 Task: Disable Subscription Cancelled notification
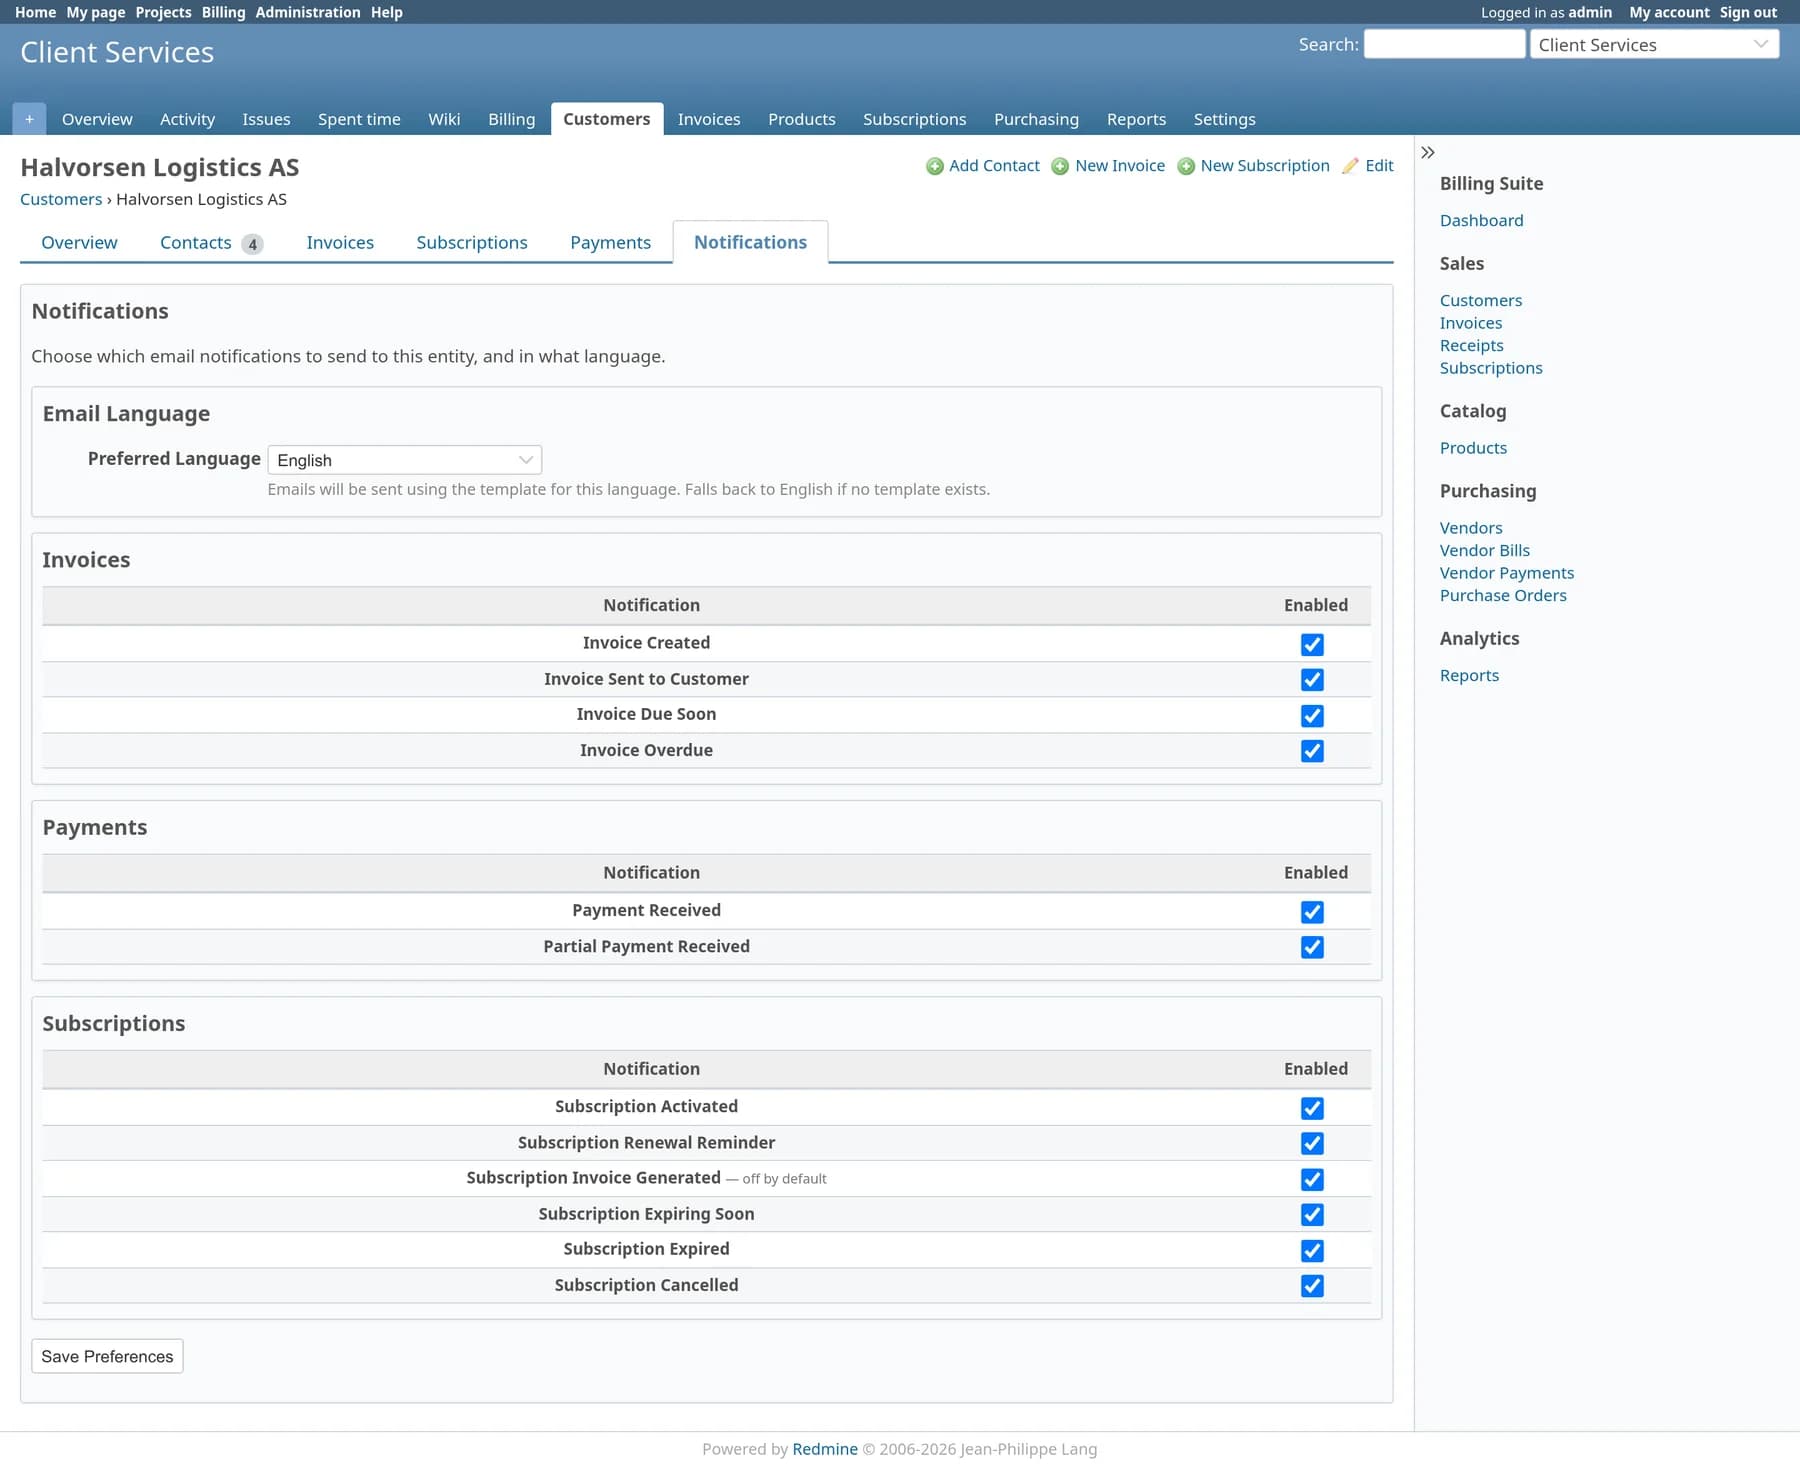pyautogui.click(x=1312, y=1286)
